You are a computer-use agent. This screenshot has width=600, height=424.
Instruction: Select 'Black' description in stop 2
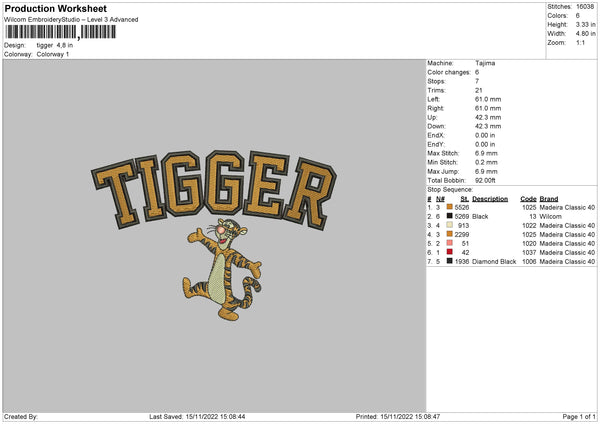click(x=480, y=217)
